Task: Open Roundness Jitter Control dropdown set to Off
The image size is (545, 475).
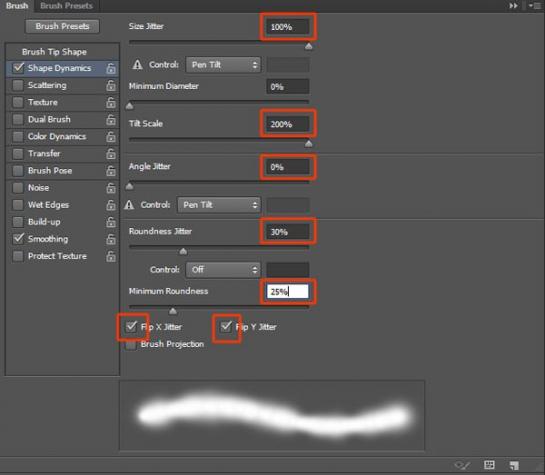Action: (223, 270)
